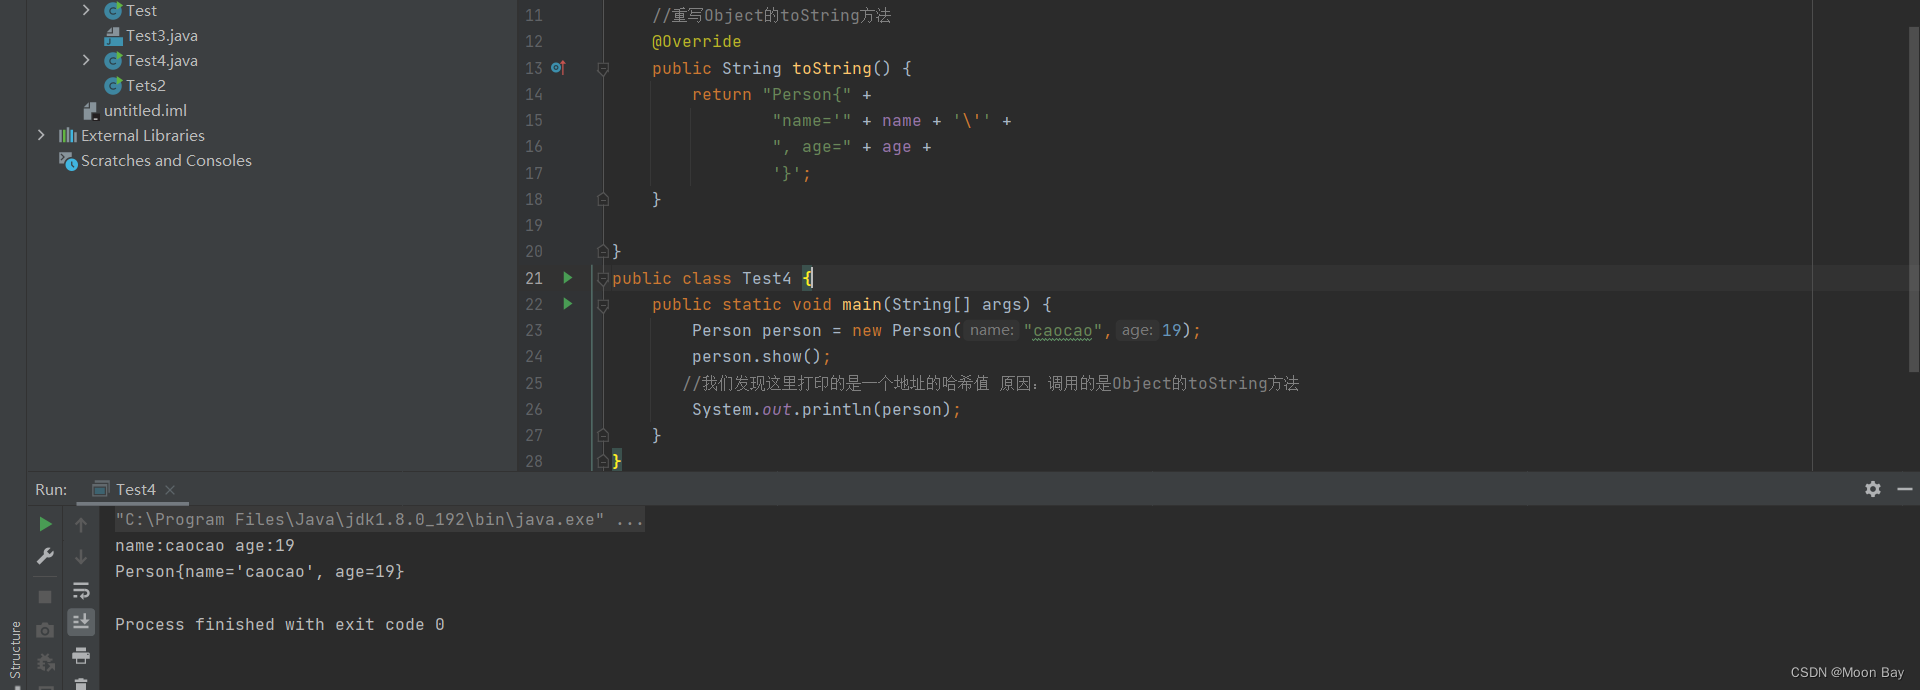Image resolution: width=1920 pixels, height=690 pixels.
Task: Click the untitled.iml file icon
Action: 91,110
